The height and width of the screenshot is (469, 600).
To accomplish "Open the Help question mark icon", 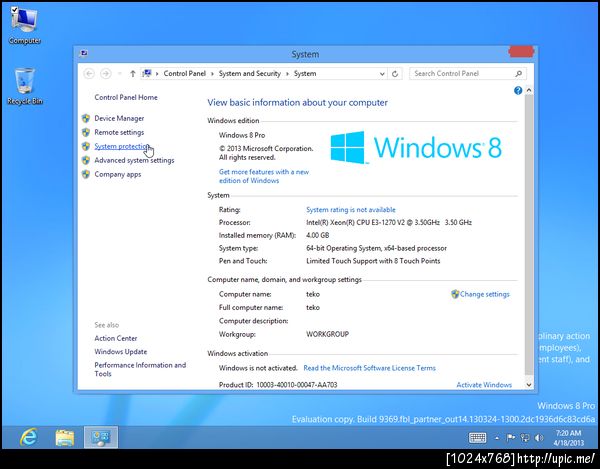I will click(x=518, y=91).
